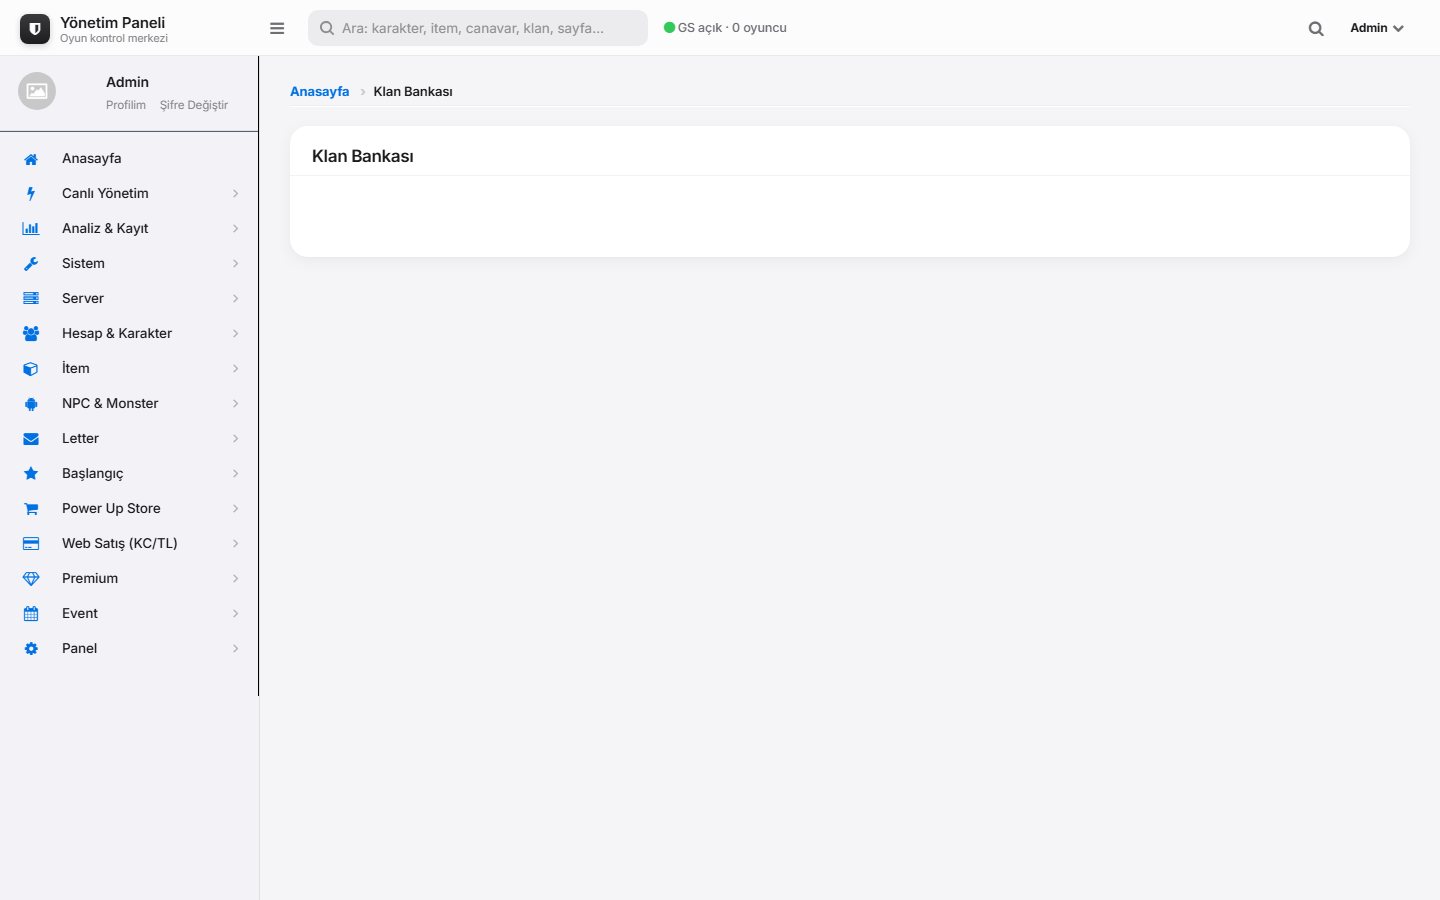1440x900 pixels.
Task: Click the Şifre Değiştir link
Action: [194, 105]
